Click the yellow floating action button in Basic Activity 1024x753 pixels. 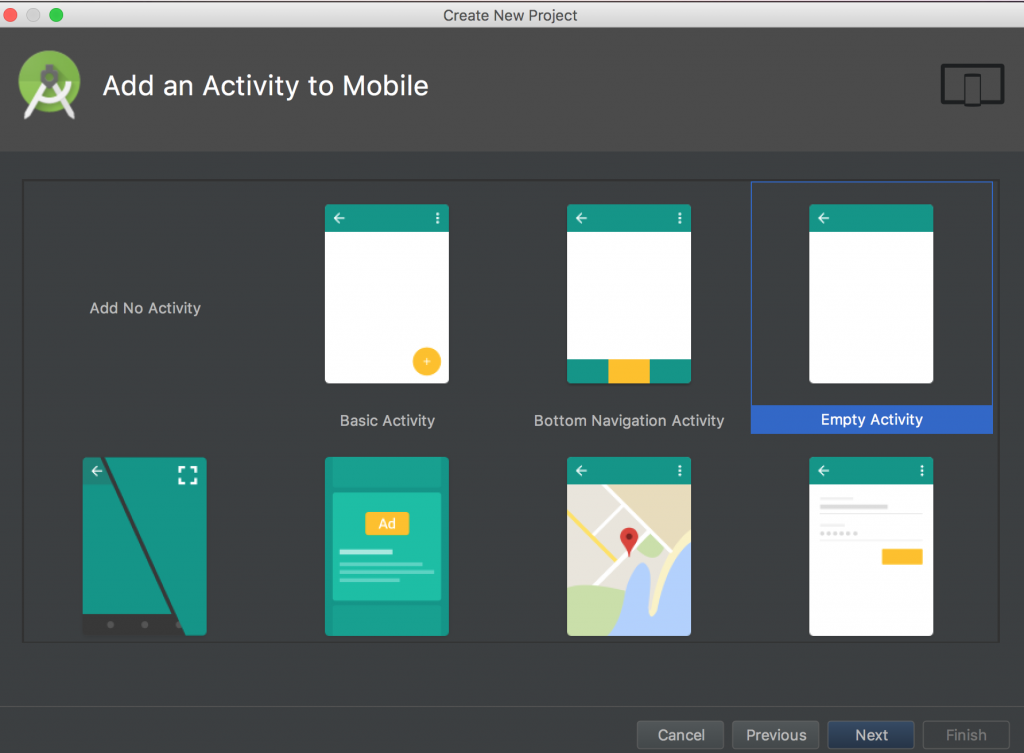click(426, 361)
